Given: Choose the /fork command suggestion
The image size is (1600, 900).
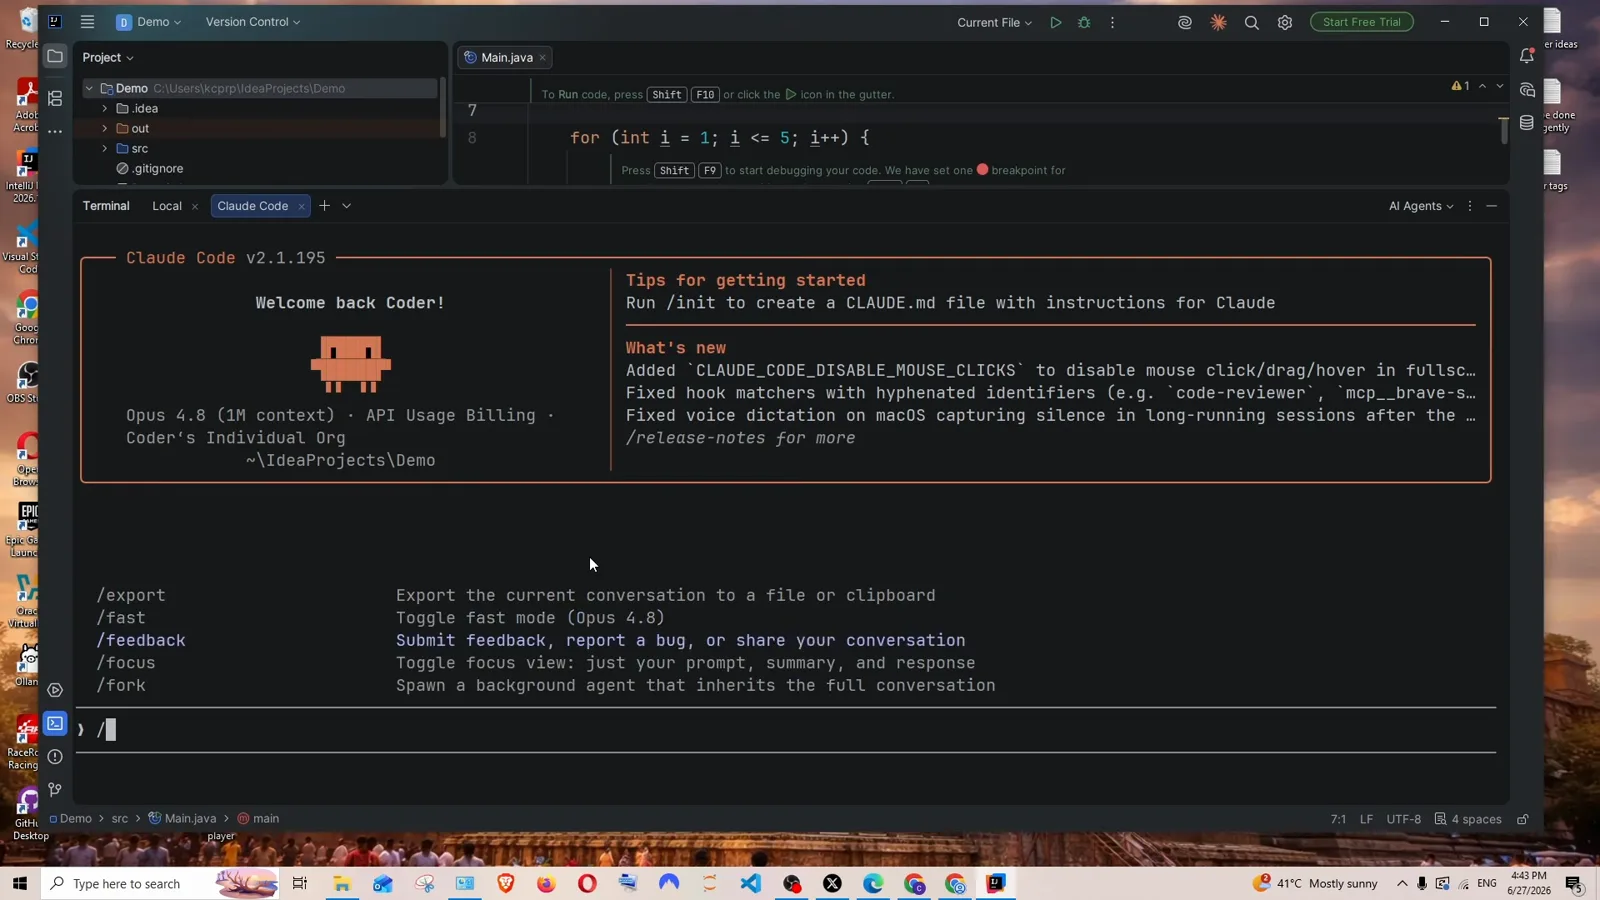Looking at the screenshot, I should pos(121,685).
